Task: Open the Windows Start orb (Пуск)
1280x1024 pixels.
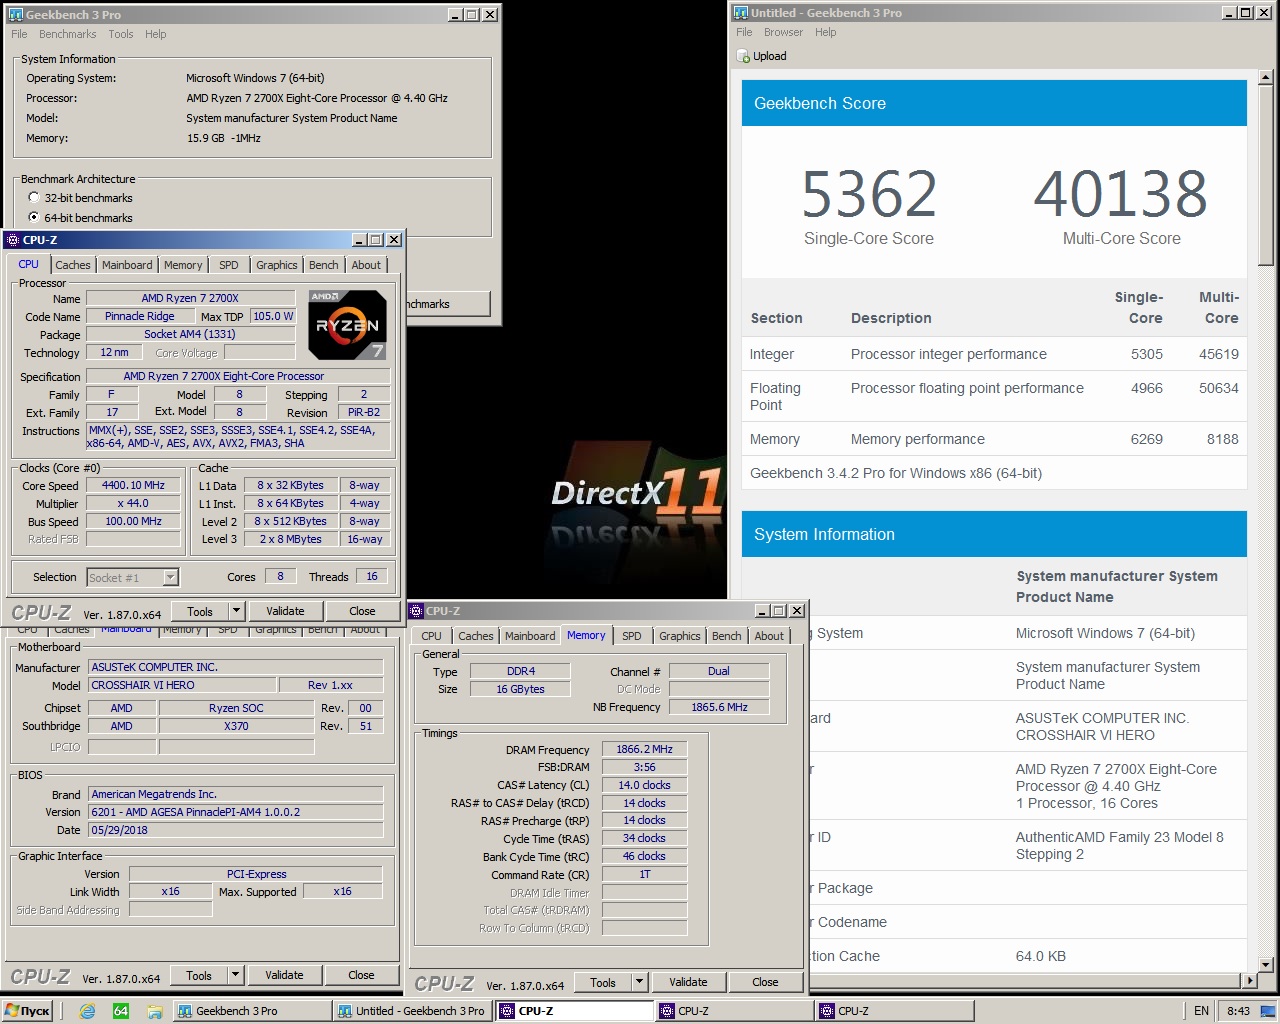Action: (x=28, y=1011)
